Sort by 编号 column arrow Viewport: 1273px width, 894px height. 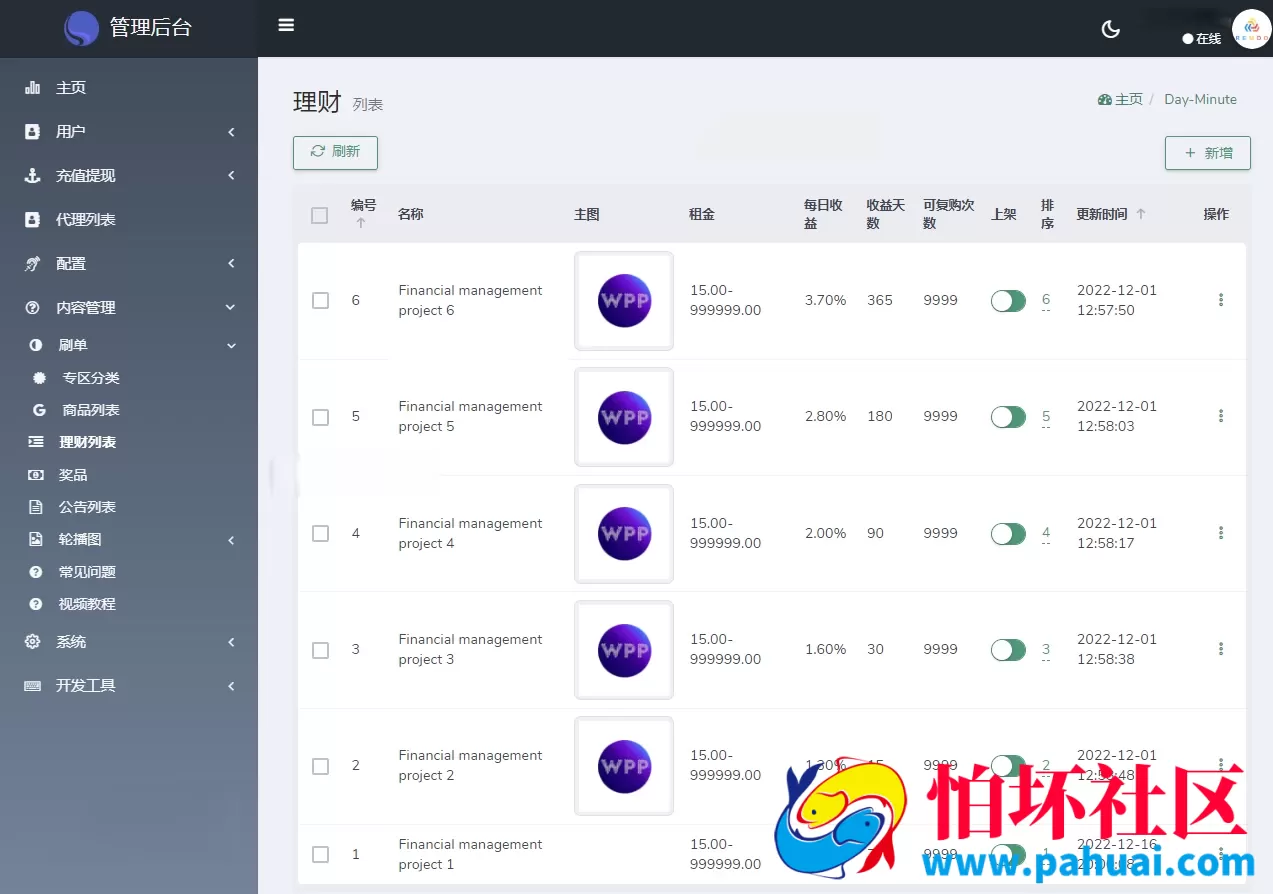coord(361,223)
